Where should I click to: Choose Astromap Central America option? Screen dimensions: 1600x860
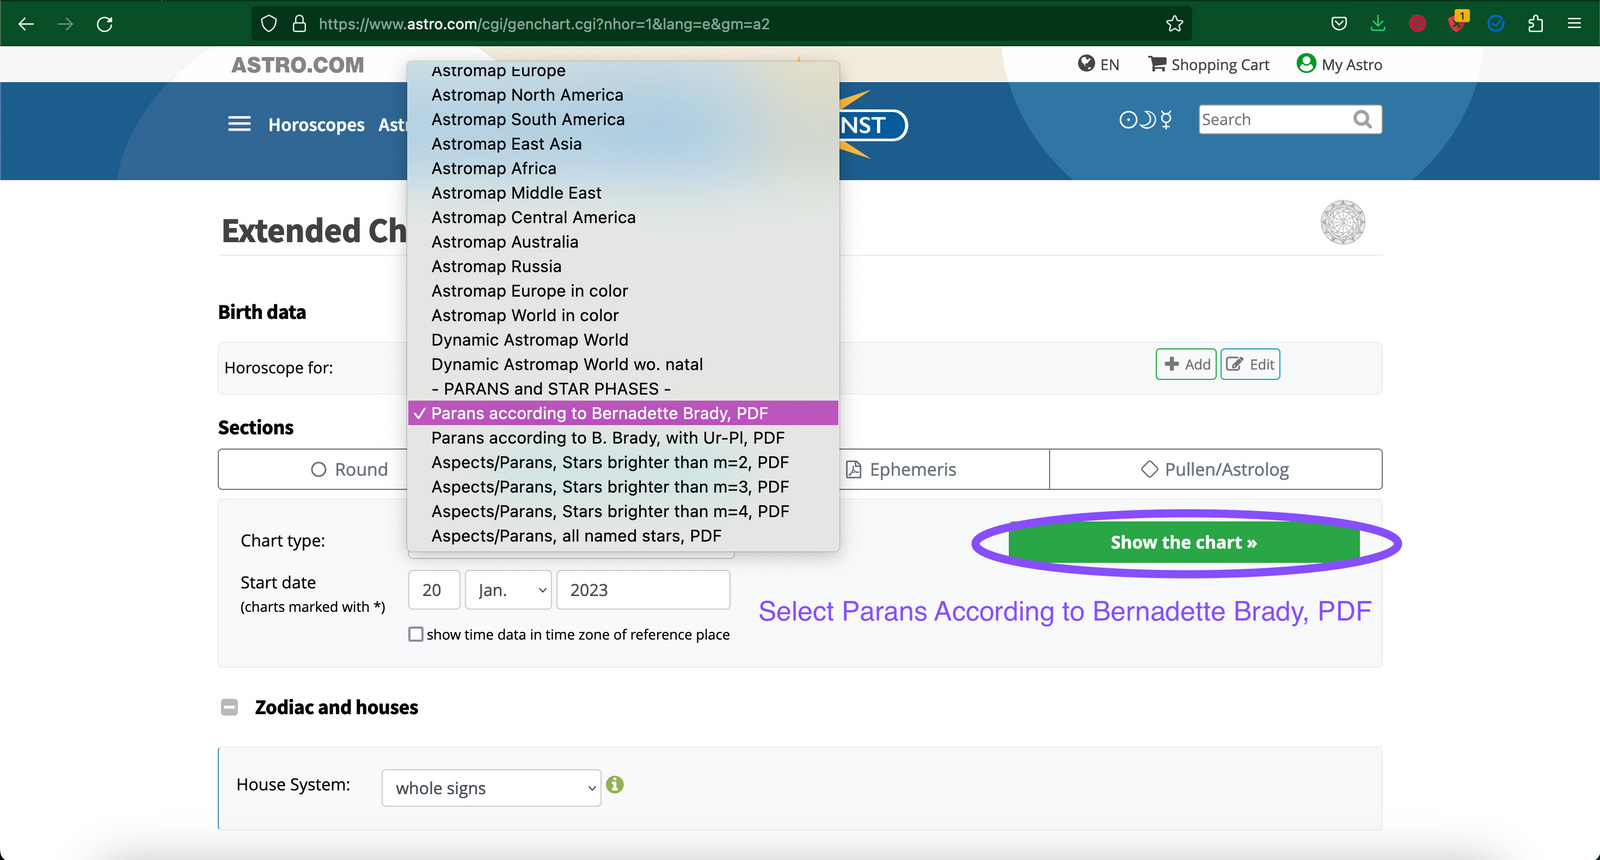point(623,217)
